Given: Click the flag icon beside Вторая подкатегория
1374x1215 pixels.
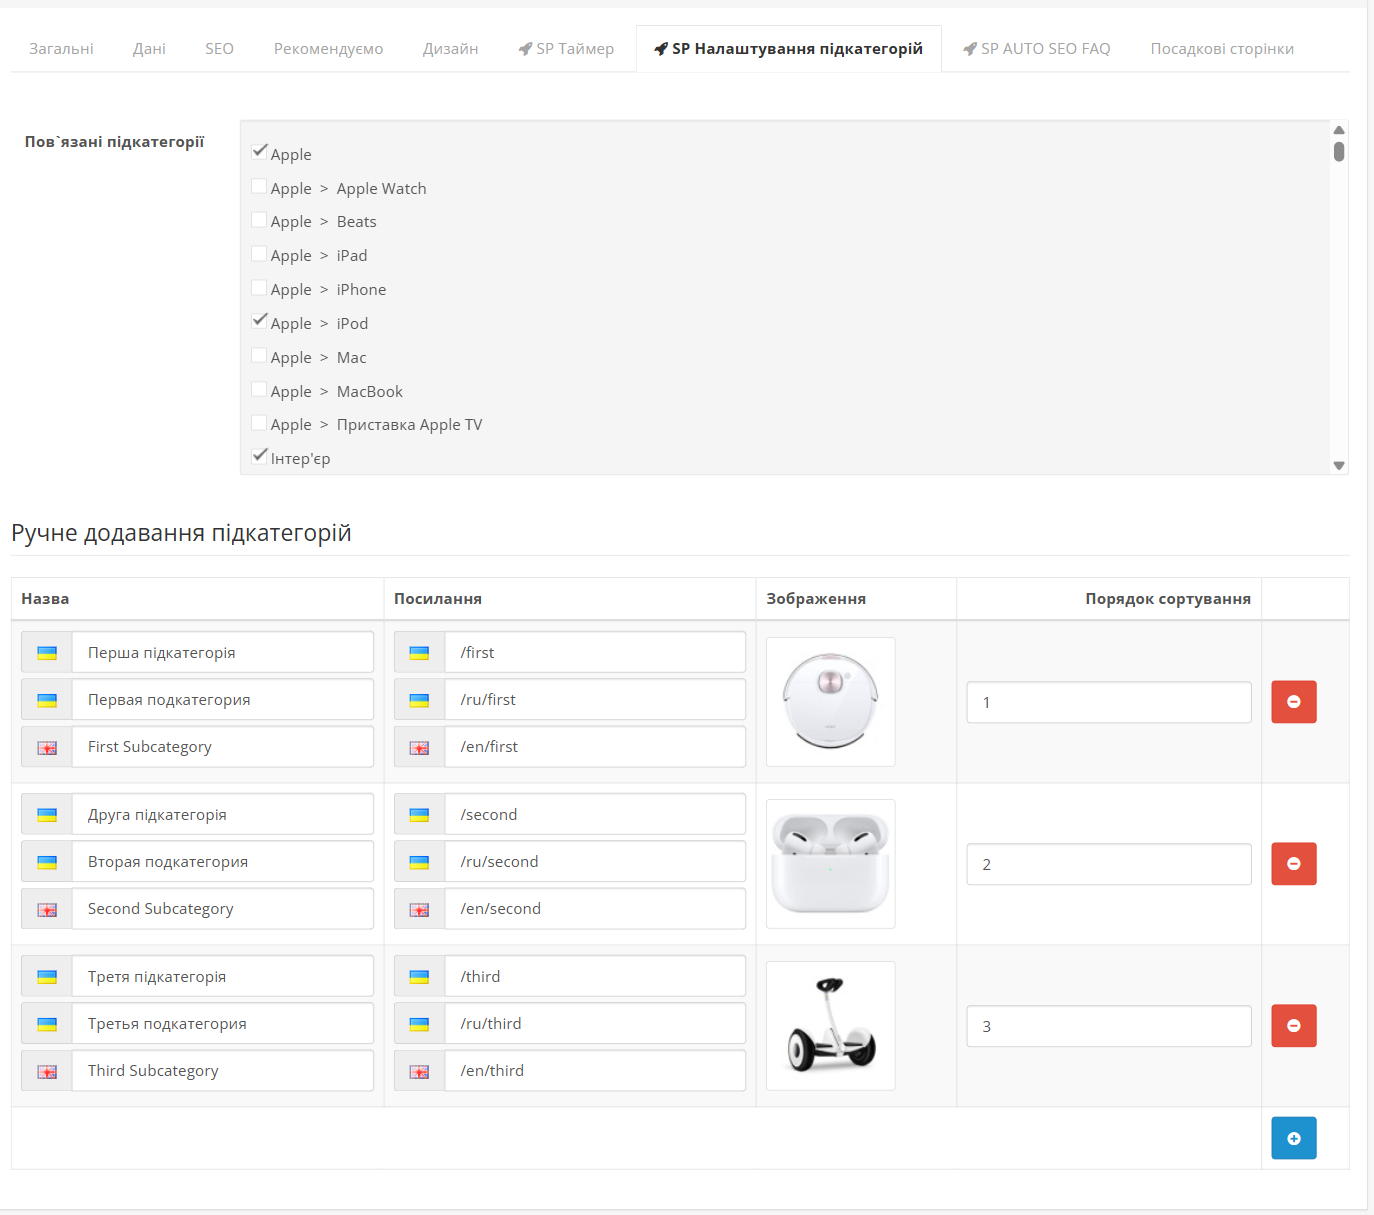Looking at the screenshot, I should 47,862.
